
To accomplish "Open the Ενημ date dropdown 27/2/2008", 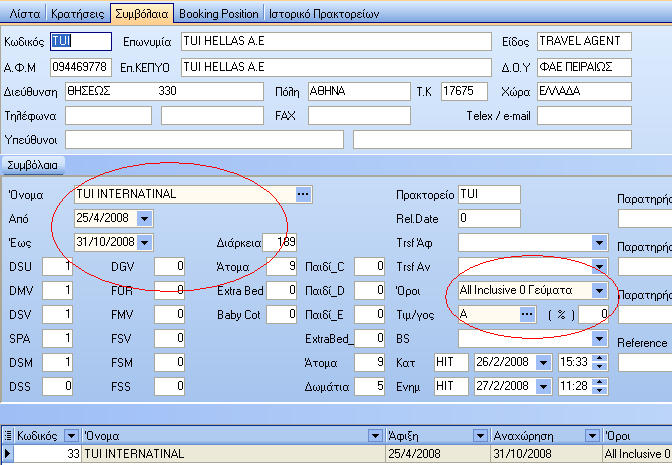I will coord(543,387).
